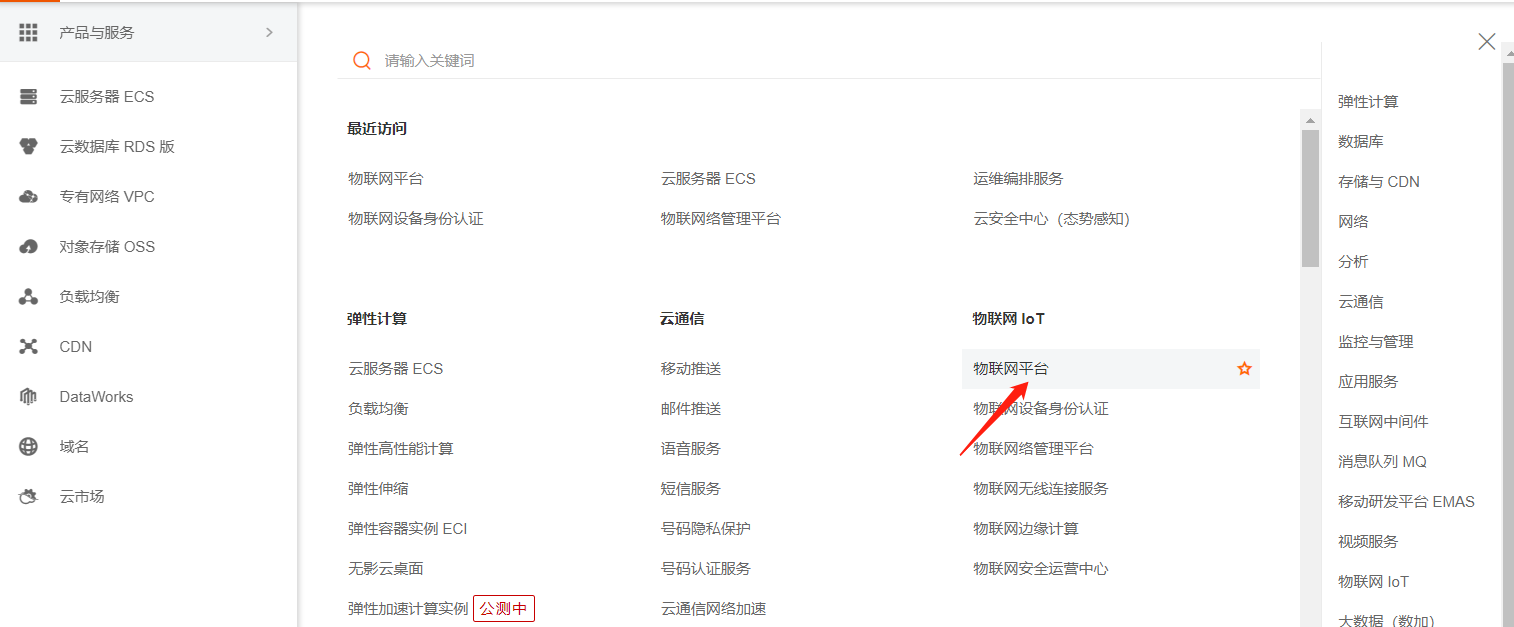
Task: Open 物联网边缘计算 link
Action: coord(1026,529)
